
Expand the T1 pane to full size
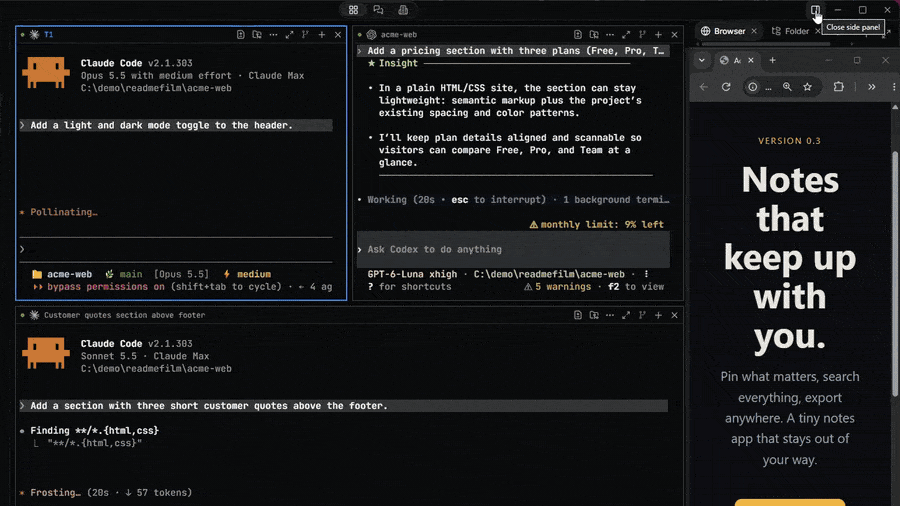(289, 34)
